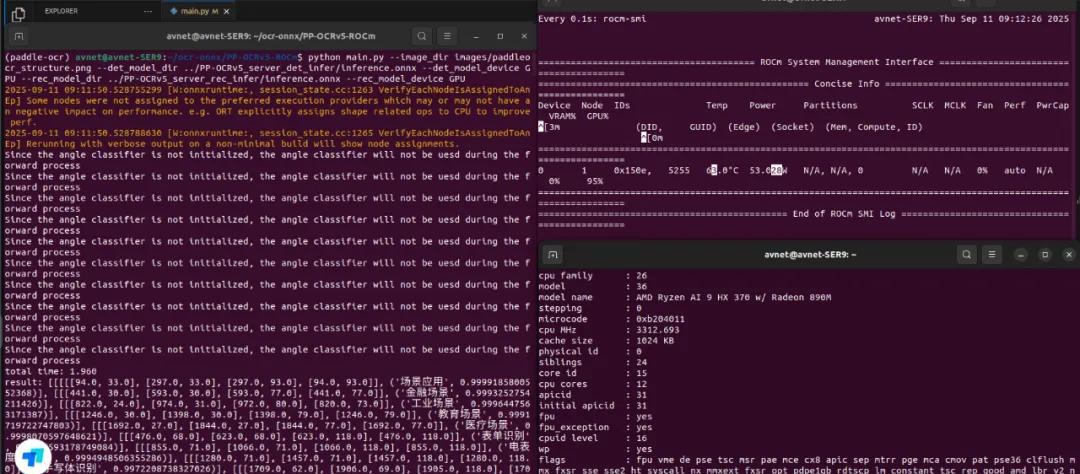Open hamburger menu of PP-OCRv5-ROCm terminal
Image resolution: width=1080 pixels, height=474 pixels.
[447, 36]
